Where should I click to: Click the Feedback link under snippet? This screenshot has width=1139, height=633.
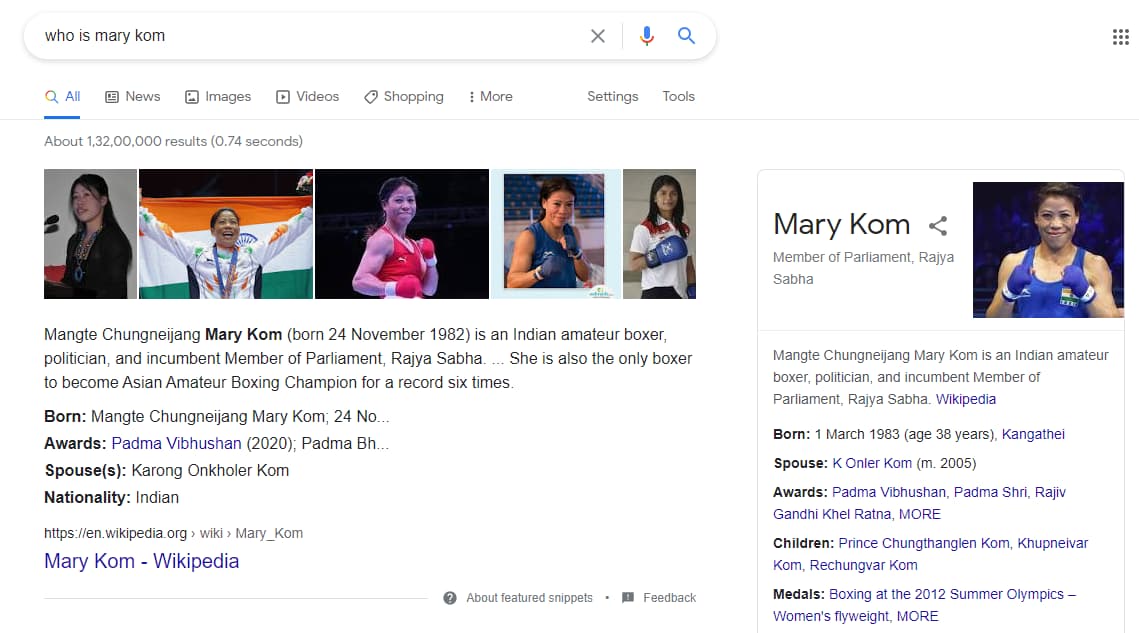tap(670, 597)
